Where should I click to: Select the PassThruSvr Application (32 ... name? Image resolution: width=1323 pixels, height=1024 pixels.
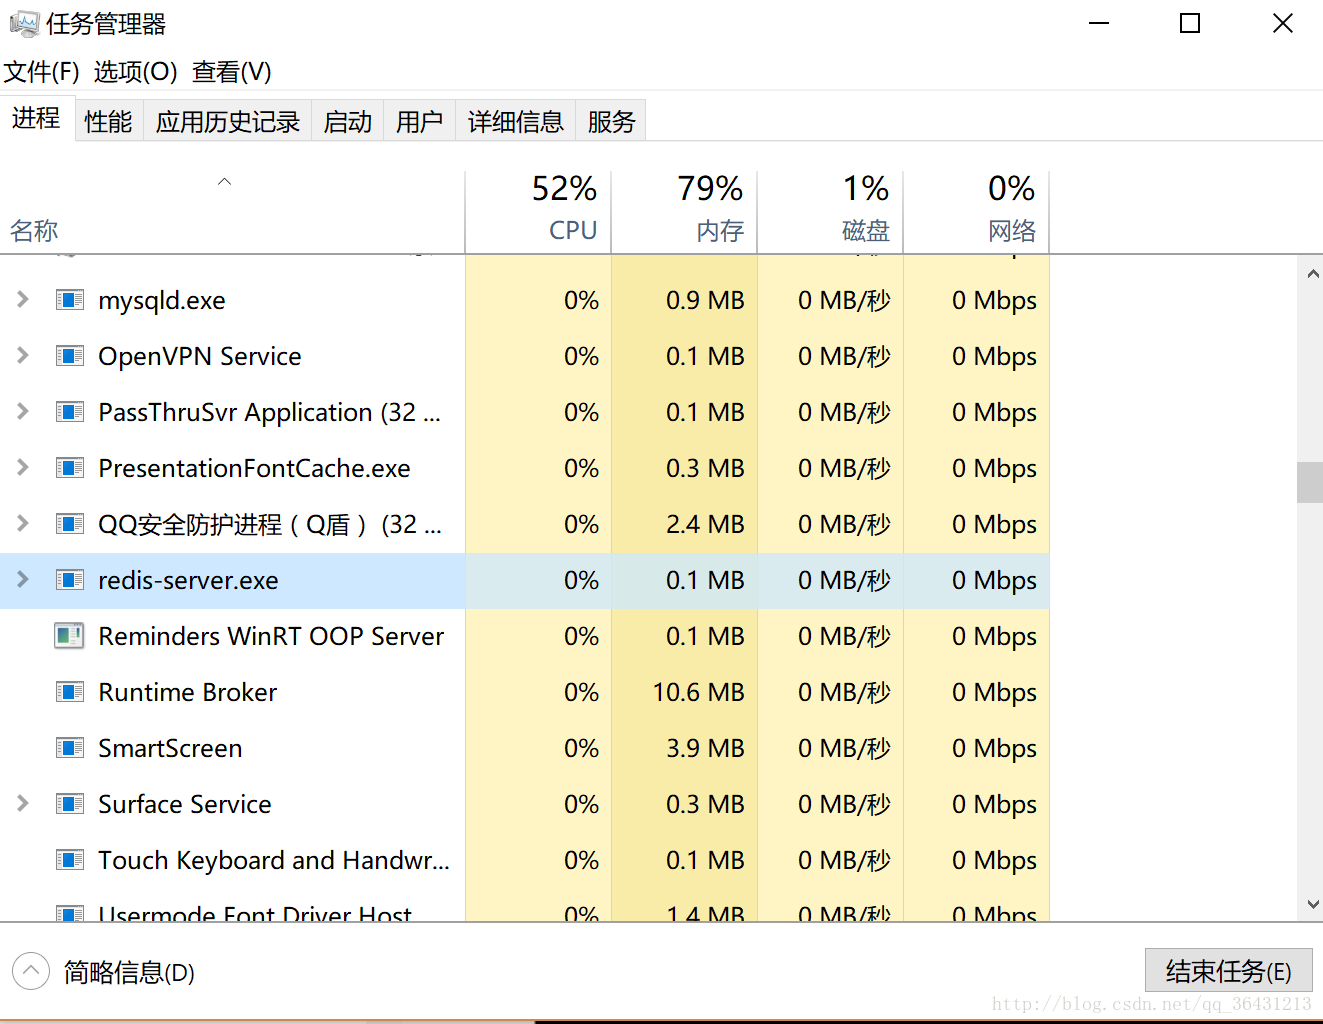pos(269,412)
